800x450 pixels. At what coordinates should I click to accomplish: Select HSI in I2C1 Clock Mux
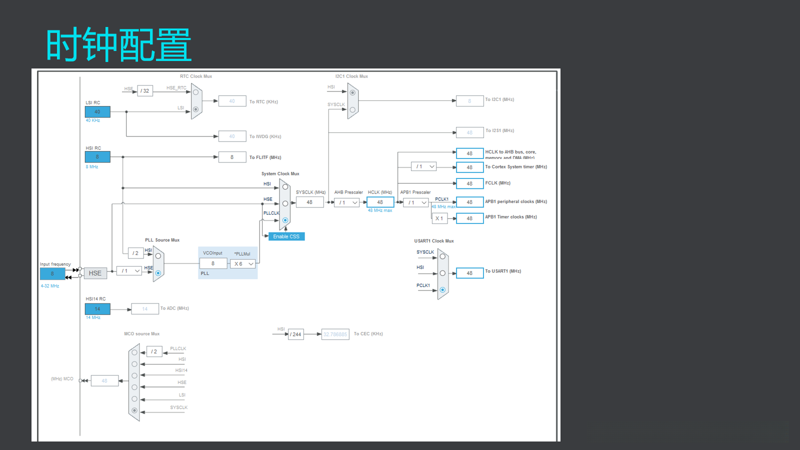click(352, 93)
